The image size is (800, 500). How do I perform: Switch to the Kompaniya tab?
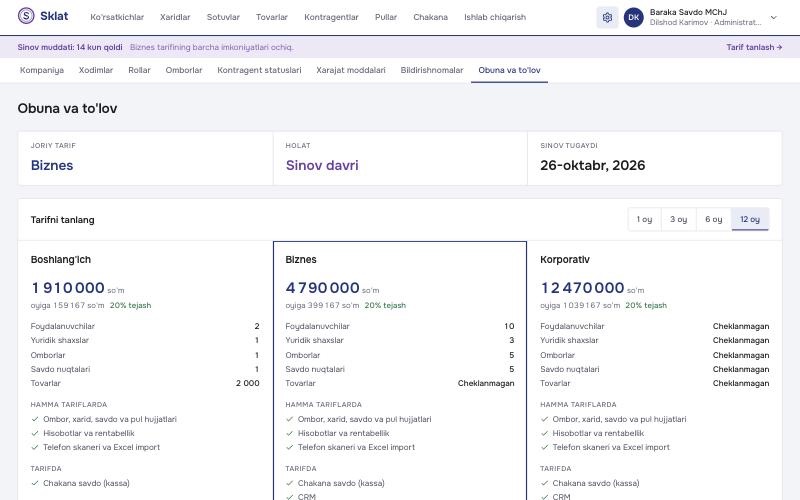point(42,70)
